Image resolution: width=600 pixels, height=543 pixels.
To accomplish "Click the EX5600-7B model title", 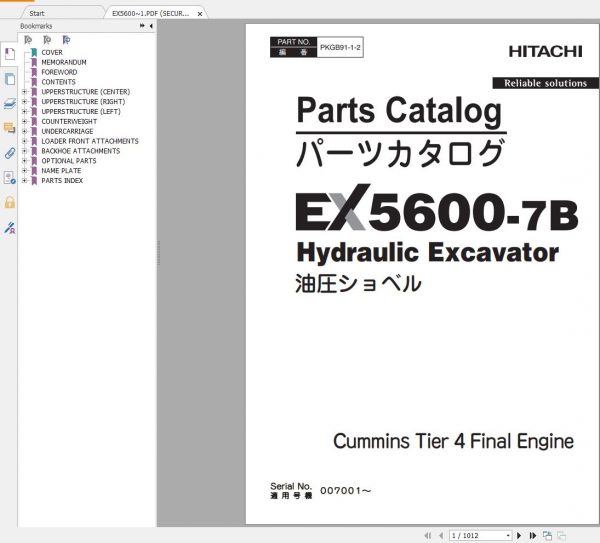I will coord(437,209).
